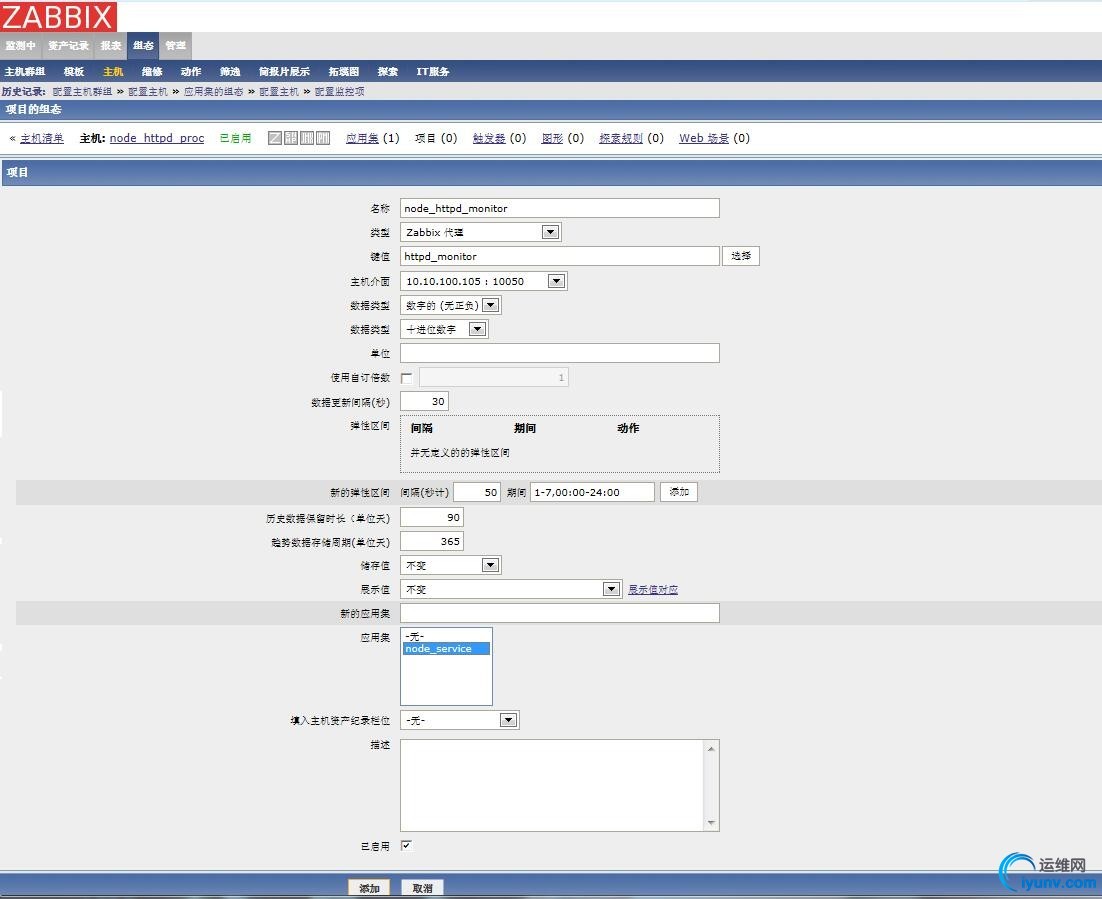Click the 名称 name input field
Screen dimensions: 1102x899
559,208
